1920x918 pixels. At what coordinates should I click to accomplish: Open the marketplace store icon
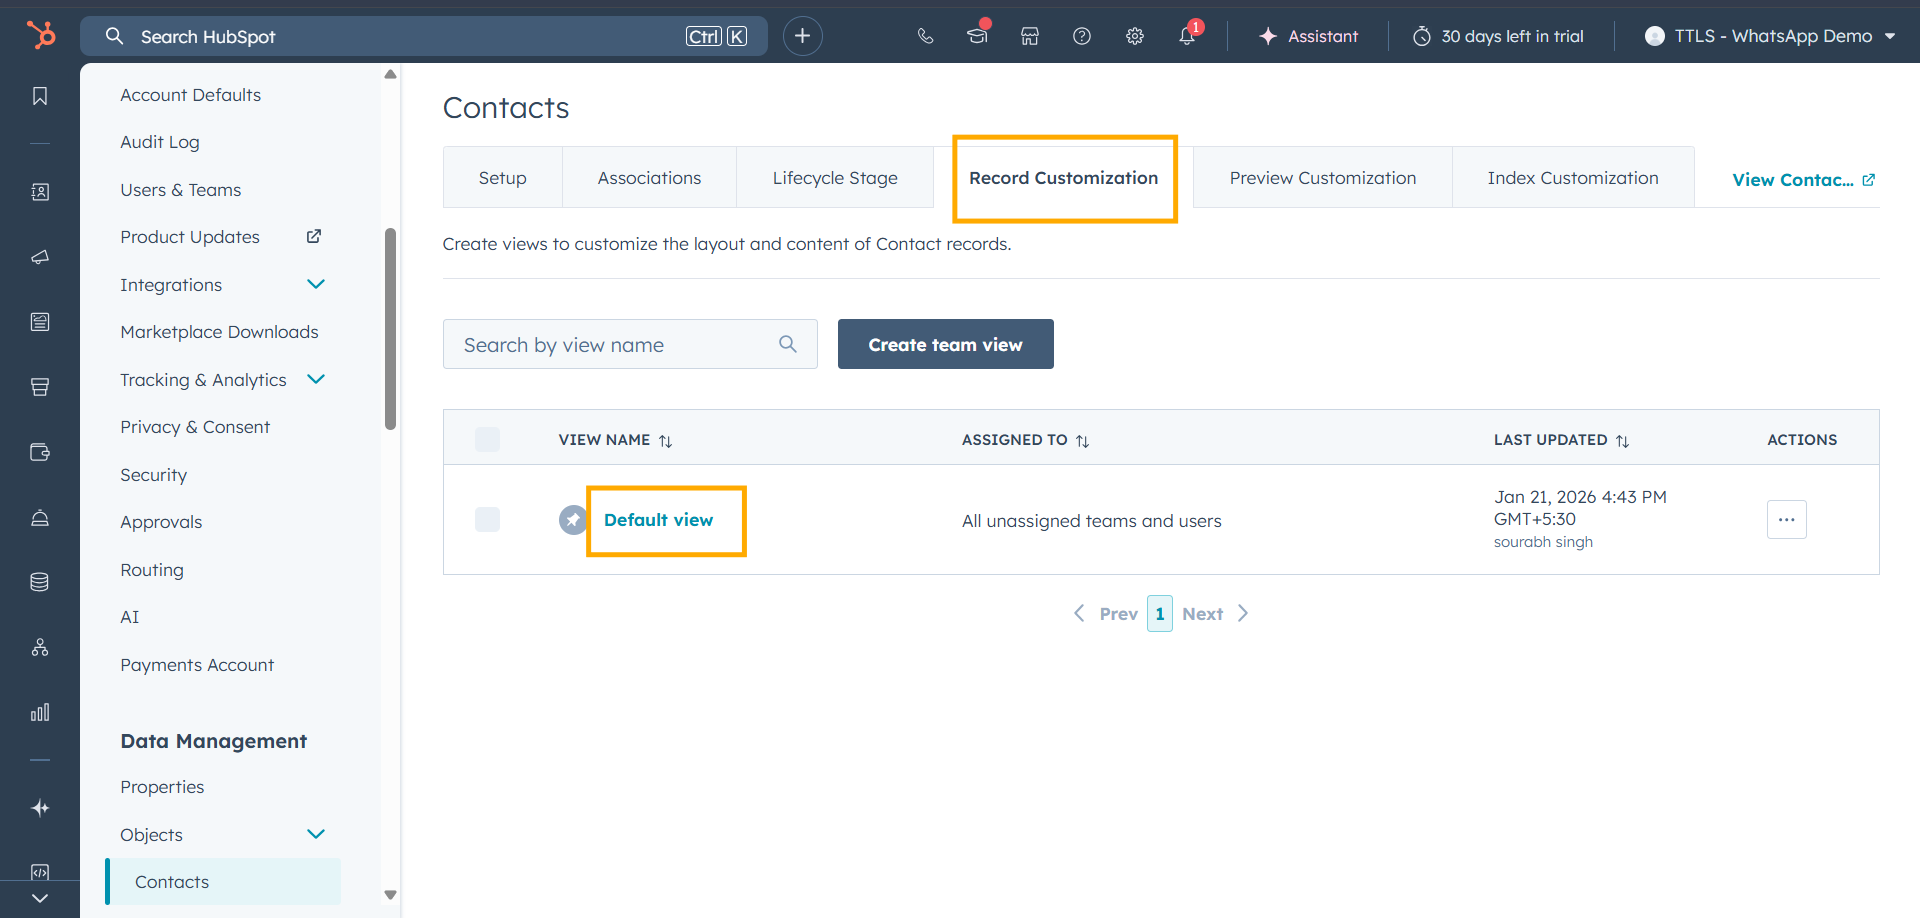(1029, 36)
